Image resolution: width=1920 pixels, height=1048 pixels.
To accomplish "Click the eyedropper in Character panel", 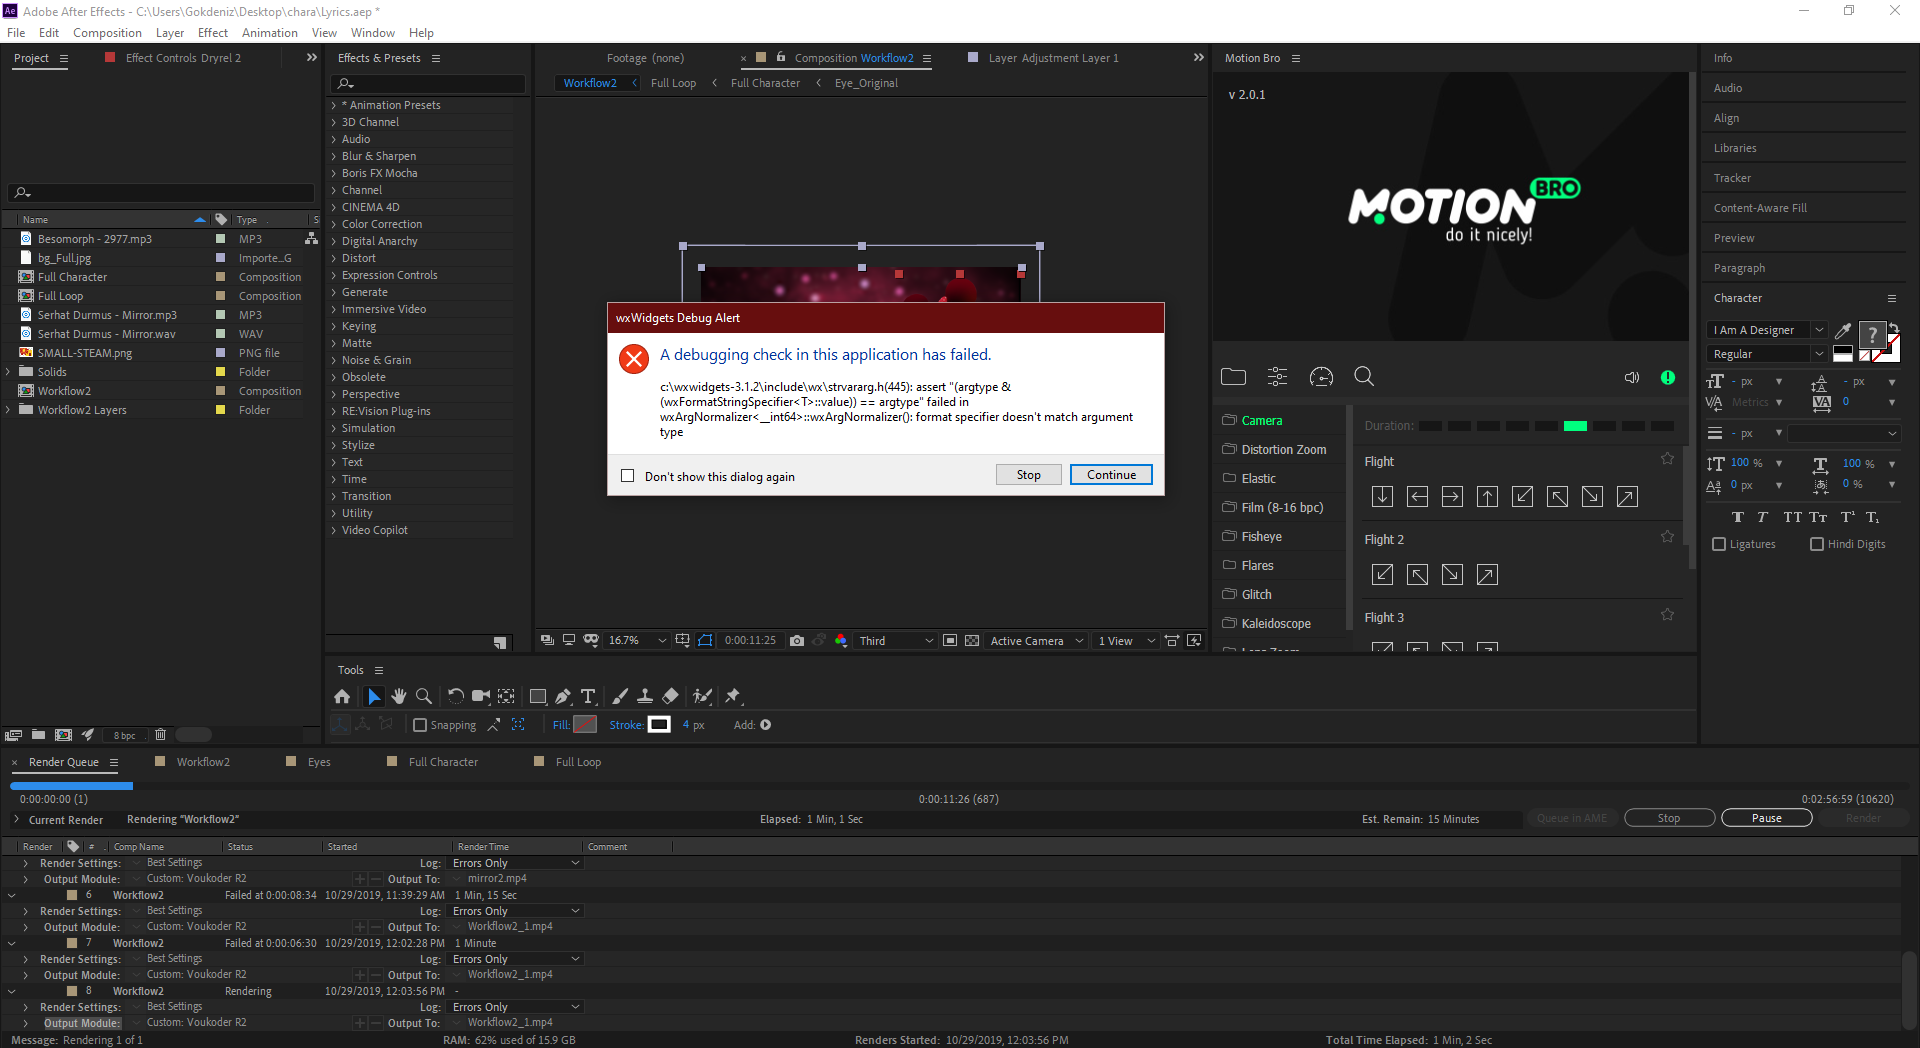I will coord(1843,330).
